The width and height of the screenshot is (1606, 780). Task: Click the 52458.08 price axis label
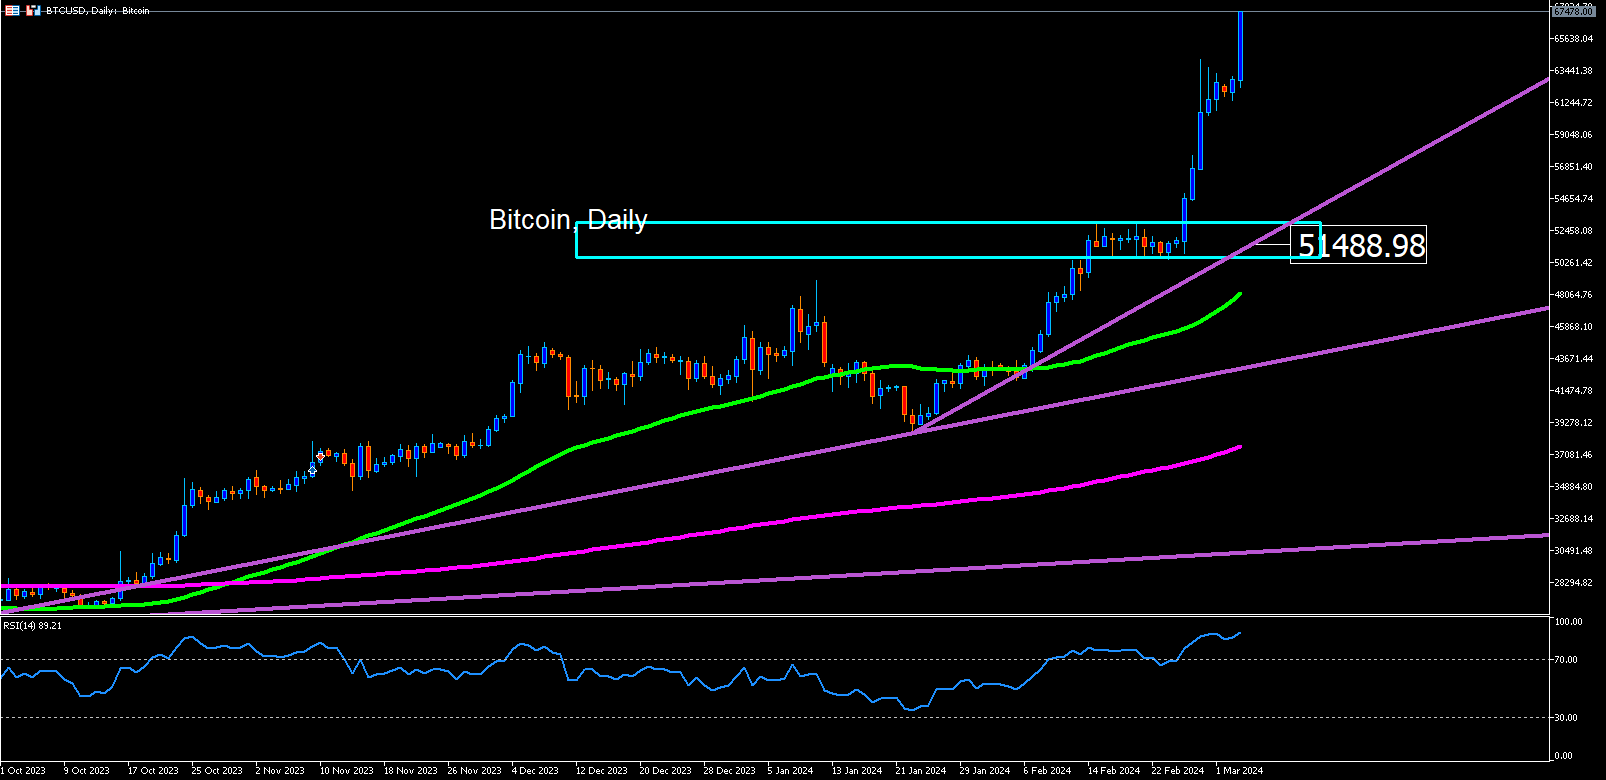click(1573, 231)
